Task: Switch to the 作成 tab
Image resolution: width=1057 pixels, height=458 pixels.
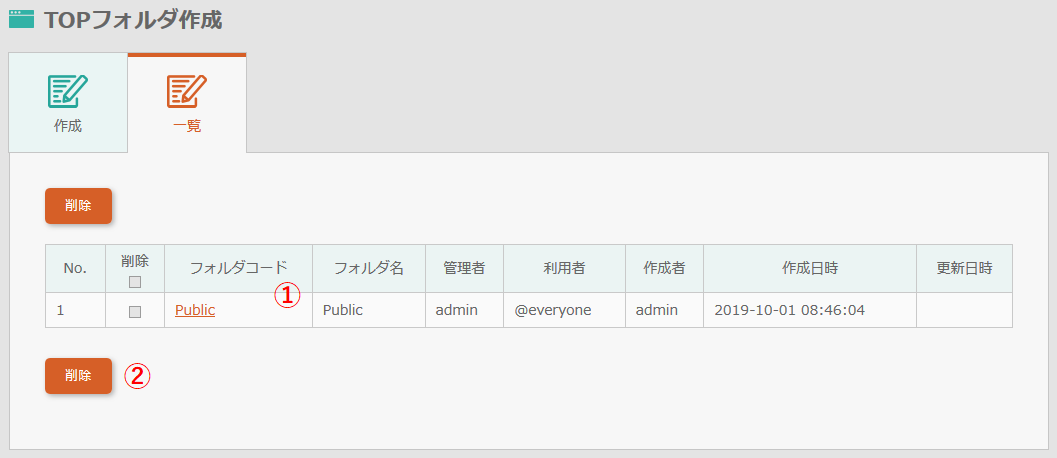Action: [x=68, y=103]
